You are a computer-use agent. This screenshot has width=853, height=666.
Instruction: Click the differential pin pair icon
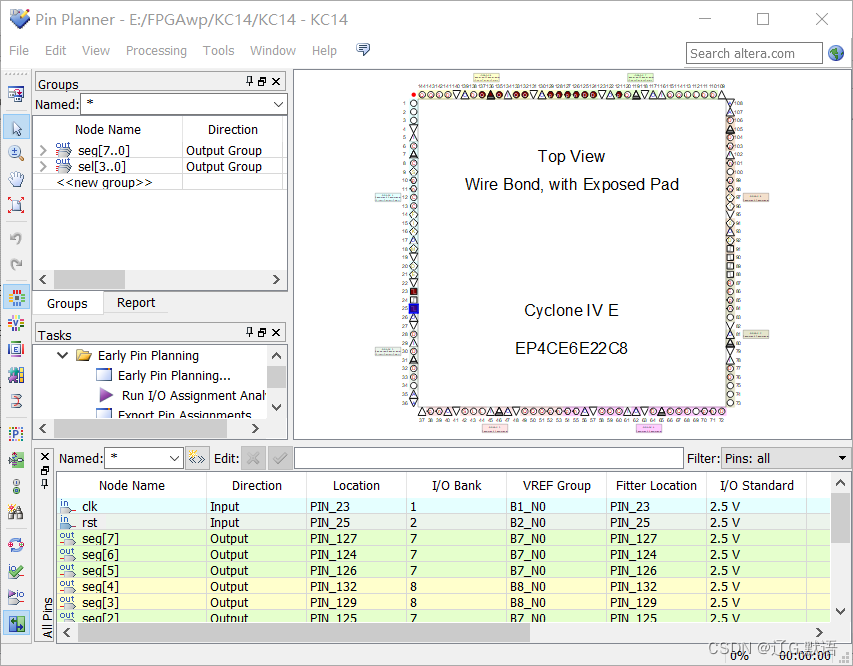(x=16, y=401)
